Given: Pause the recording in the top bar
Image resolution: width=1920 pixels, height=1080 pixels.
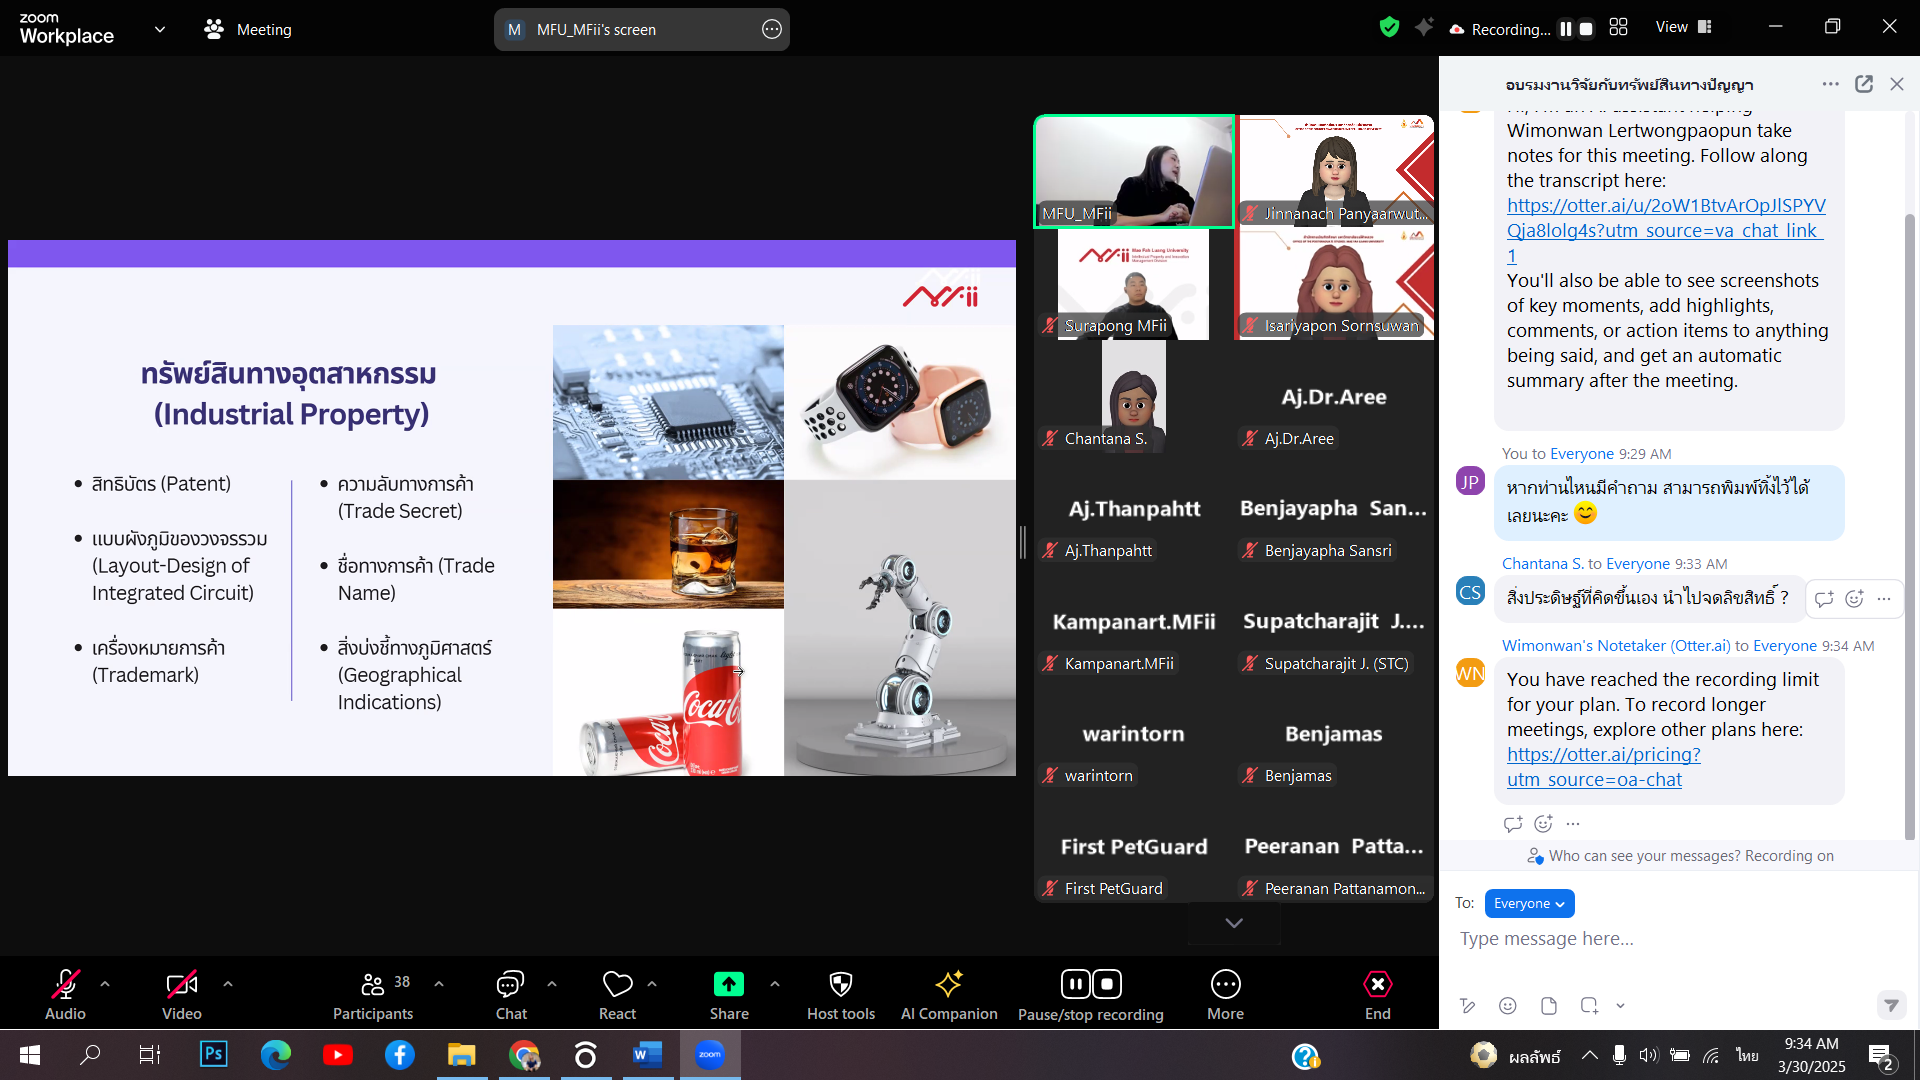Looking at the screenshot, I should [x=1566, y=29].
